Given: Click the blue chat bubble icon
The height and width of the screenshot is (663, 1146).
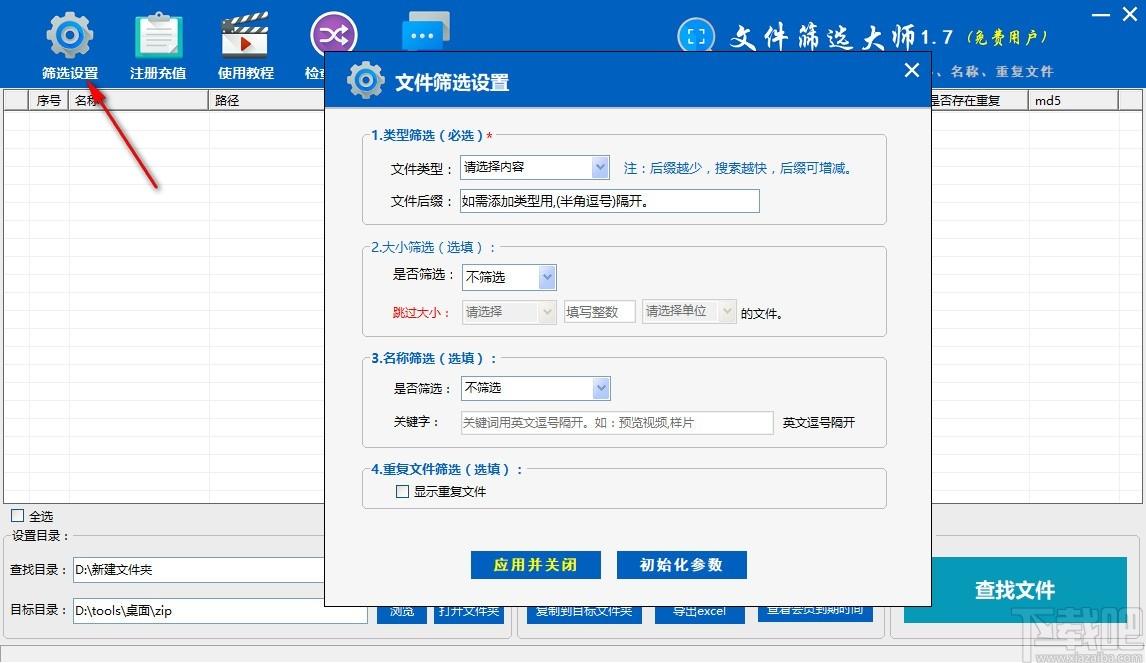Looking at the screenshot, I should pos(425,31).
